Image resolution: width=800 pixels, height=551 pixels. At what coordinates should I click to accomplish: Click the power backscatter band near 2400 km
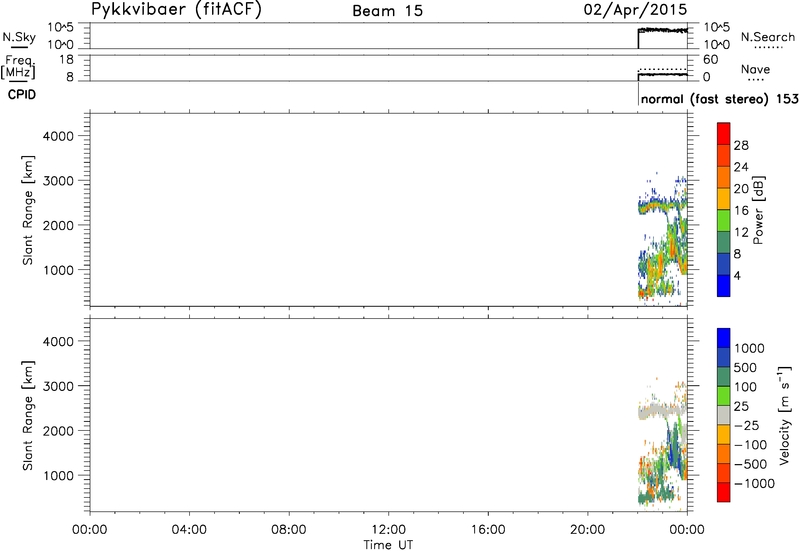pyautogui.click(x=662, y=206)
